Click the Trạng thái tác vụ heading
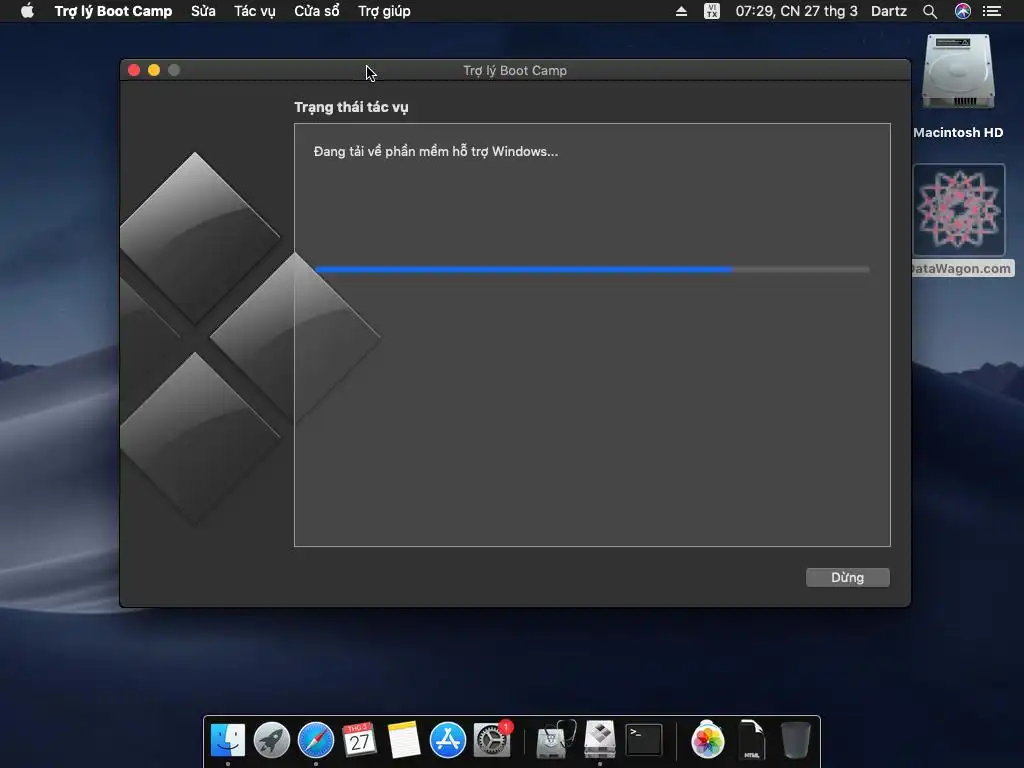The height and width of the screenshot is (768, 1024). 351,107
